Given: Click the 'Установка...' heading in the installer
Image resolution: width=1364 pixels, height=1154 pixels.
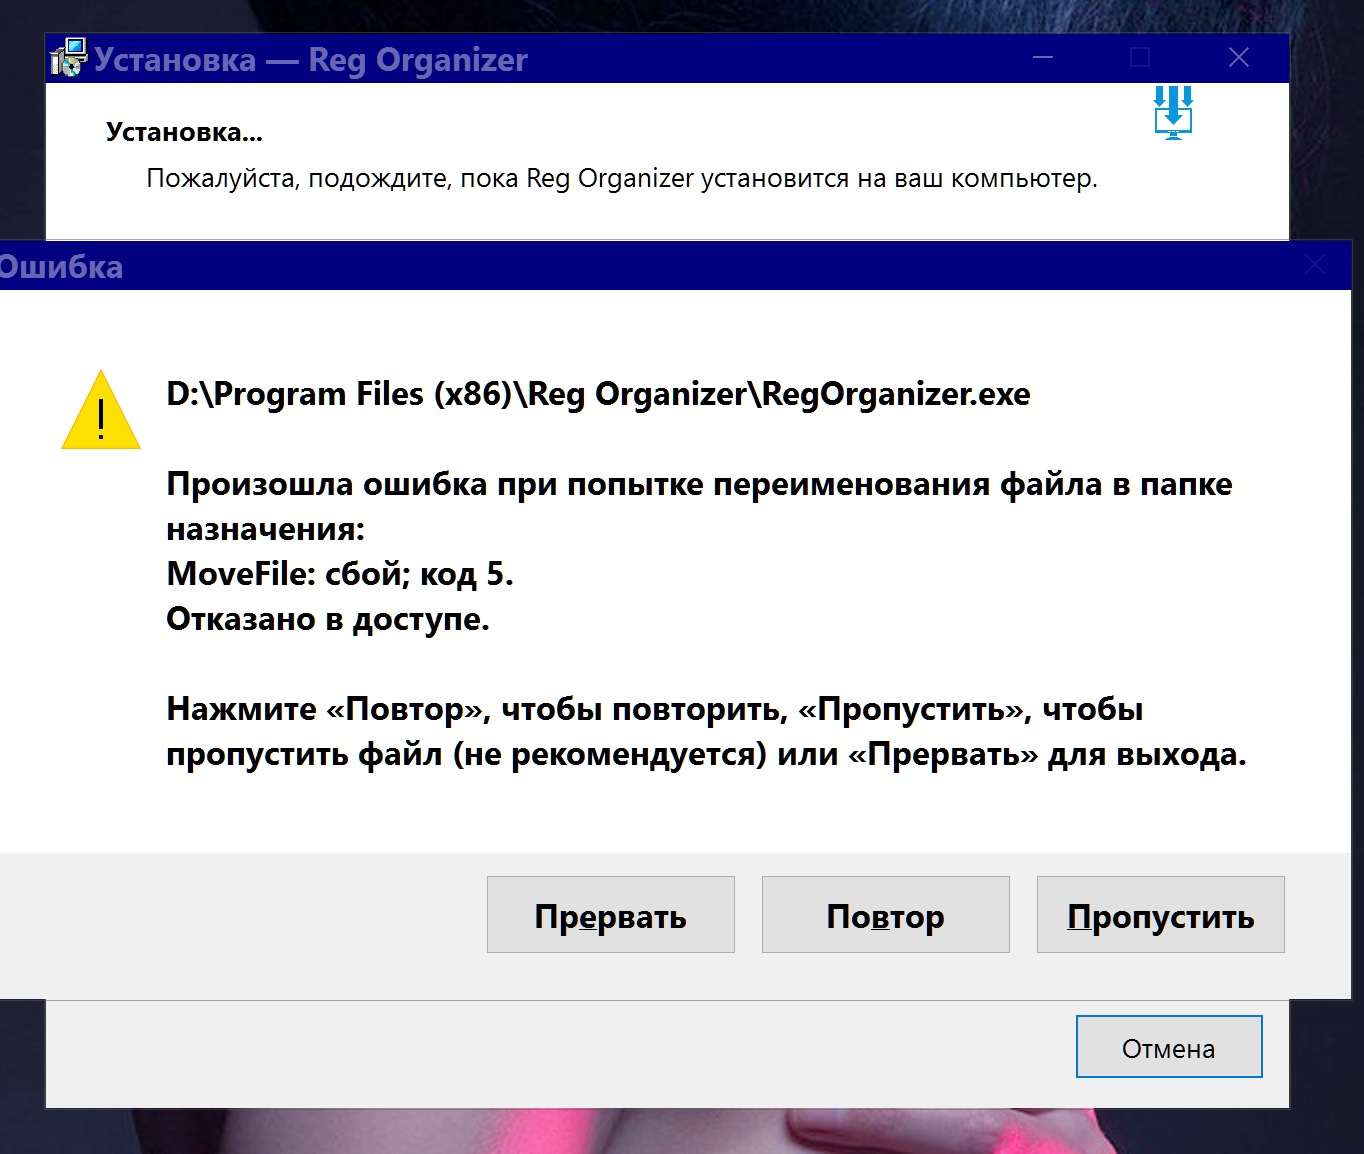Looking at the screenshot, I should tap(184, 132).
